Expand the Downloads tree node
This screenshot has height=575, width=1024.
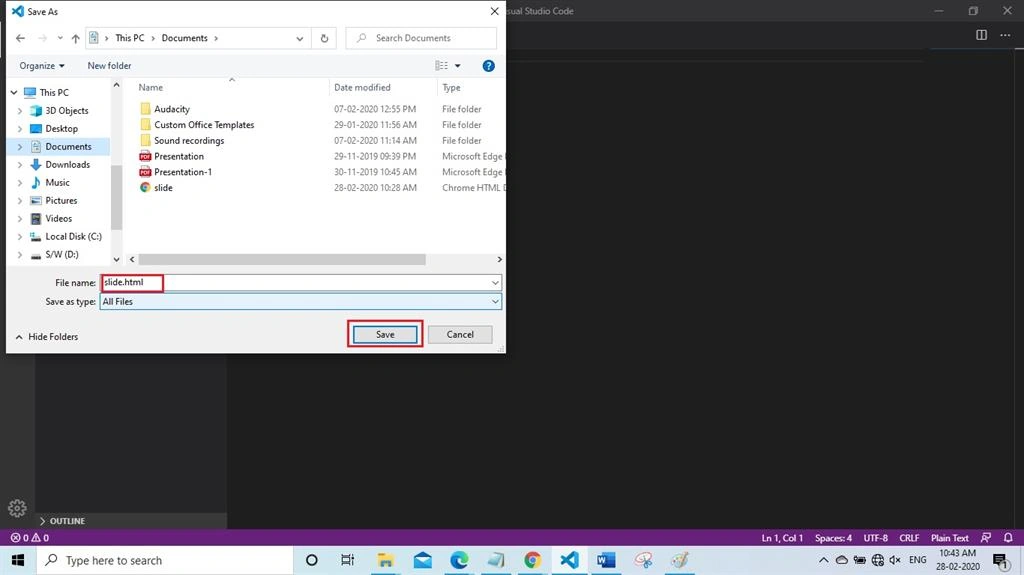(x=20, y=165)
